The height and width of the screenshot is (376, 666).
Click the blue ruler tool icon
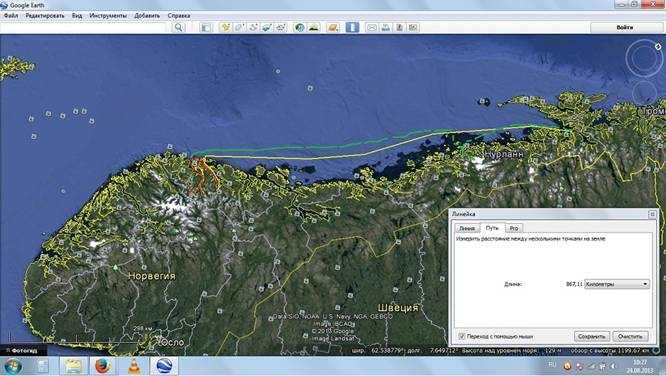(x=352, y=27)
